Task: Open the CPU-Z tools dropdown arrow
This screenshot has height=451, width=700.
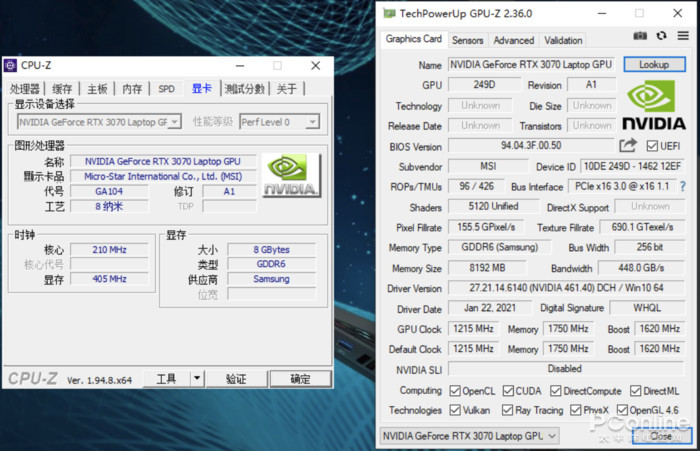Action: (197, 379)
